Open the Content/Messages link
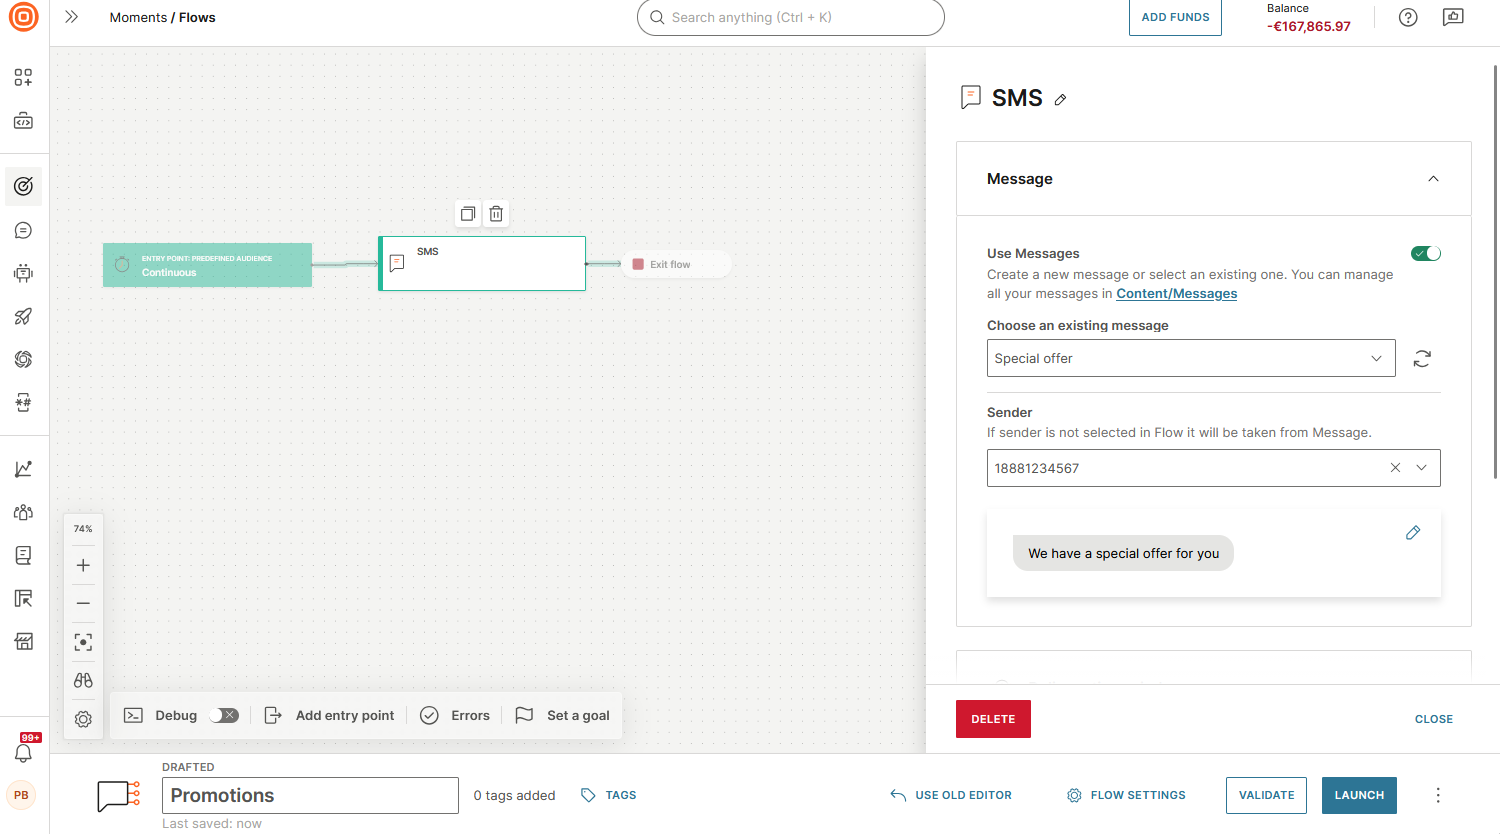The image size is (1500, 834). coord(1176,293)
